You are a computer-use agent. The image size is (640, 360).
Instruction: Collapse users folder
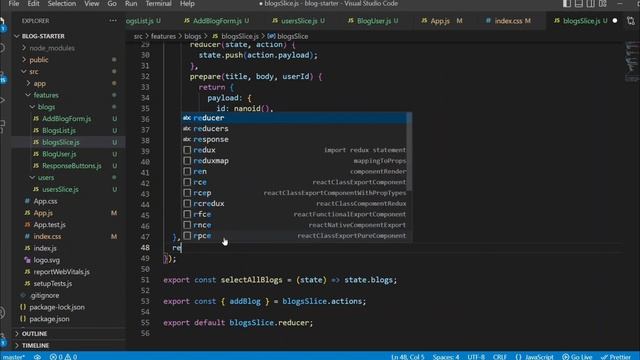pos(46,178)
